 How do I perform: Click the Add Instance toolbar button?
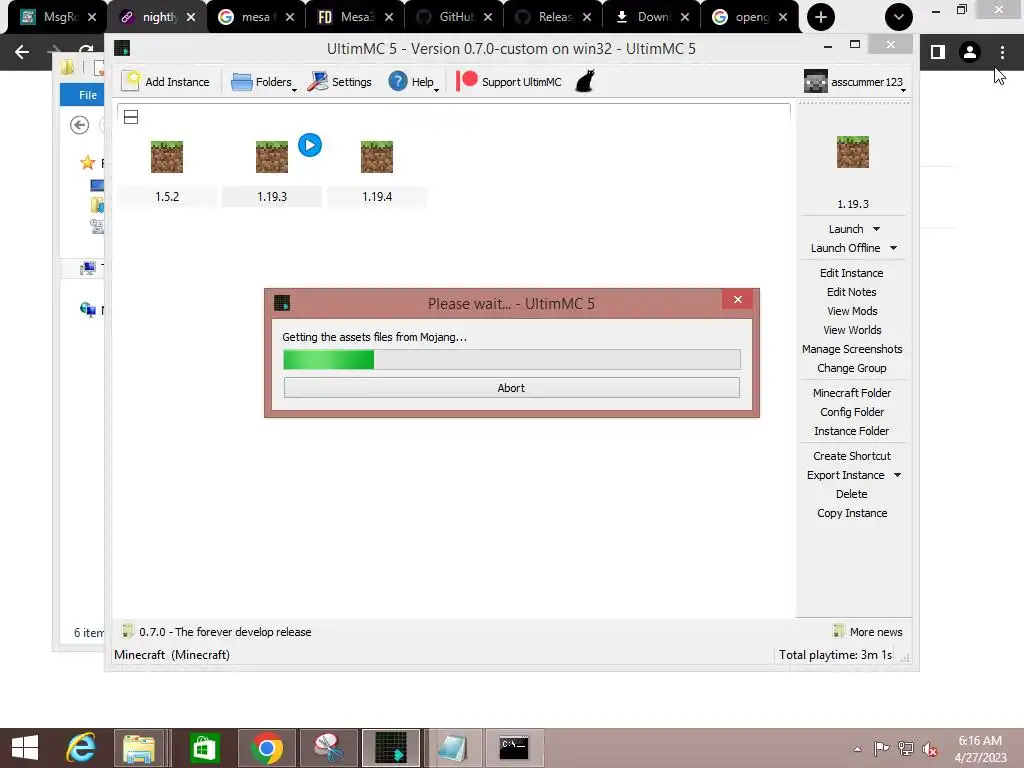(x=166, y=82)
